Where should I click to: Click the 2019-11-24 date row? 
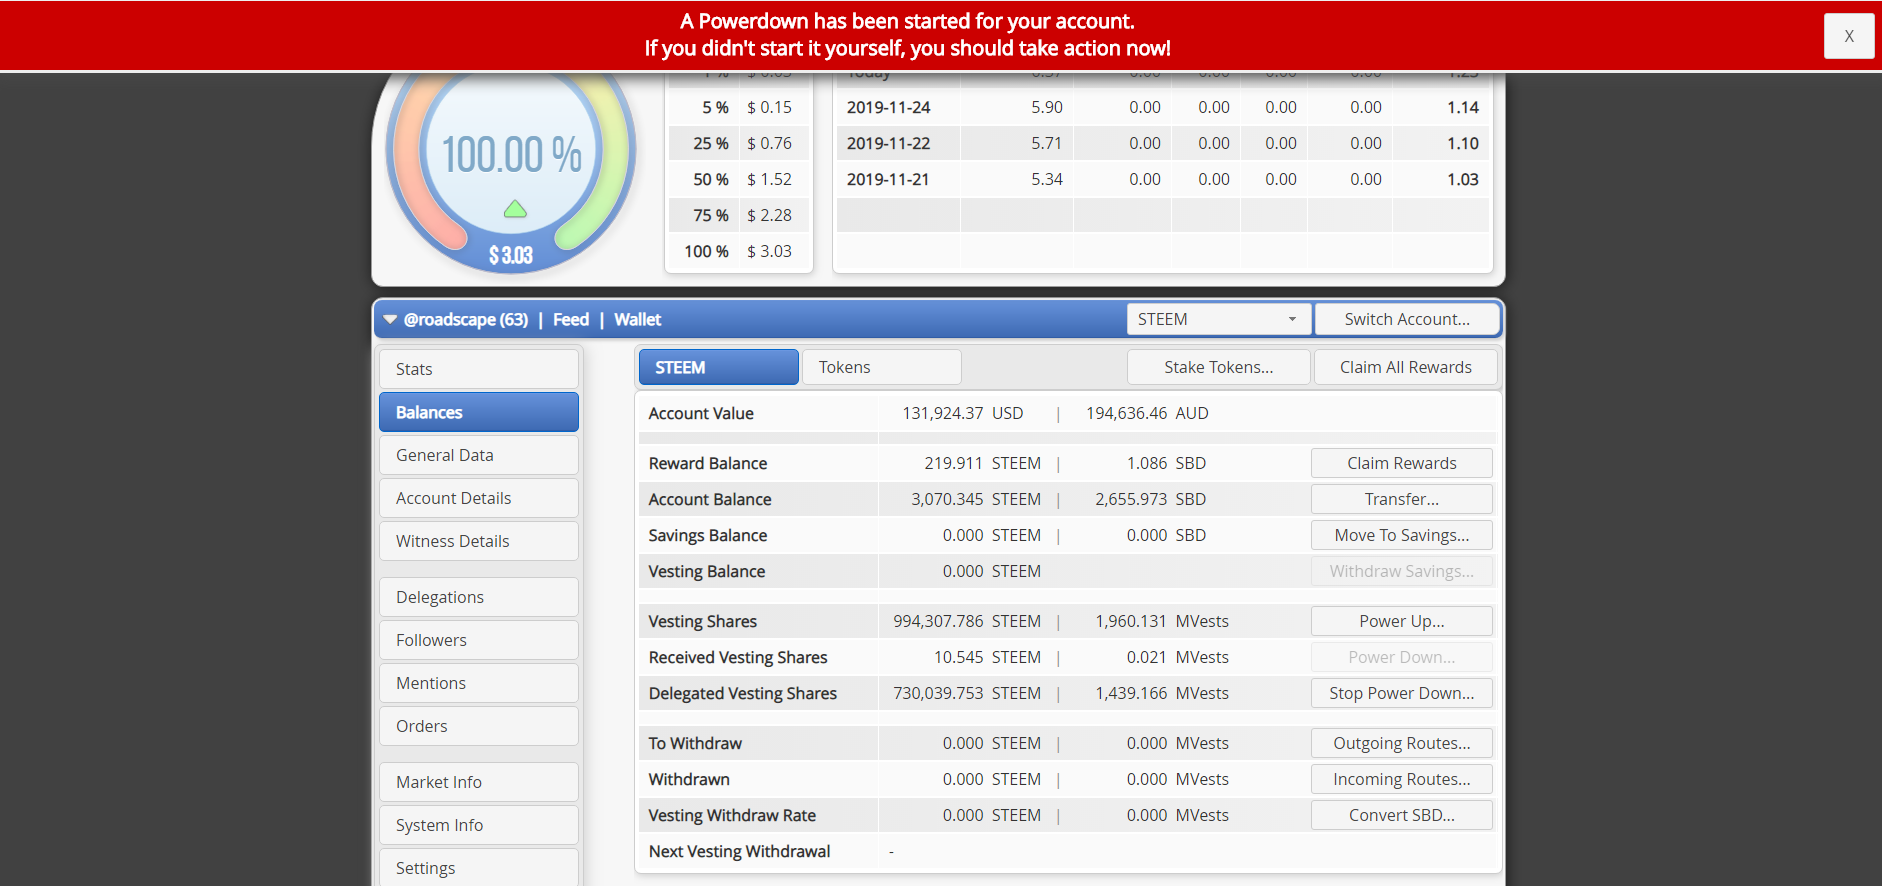tap(1163, 107)
